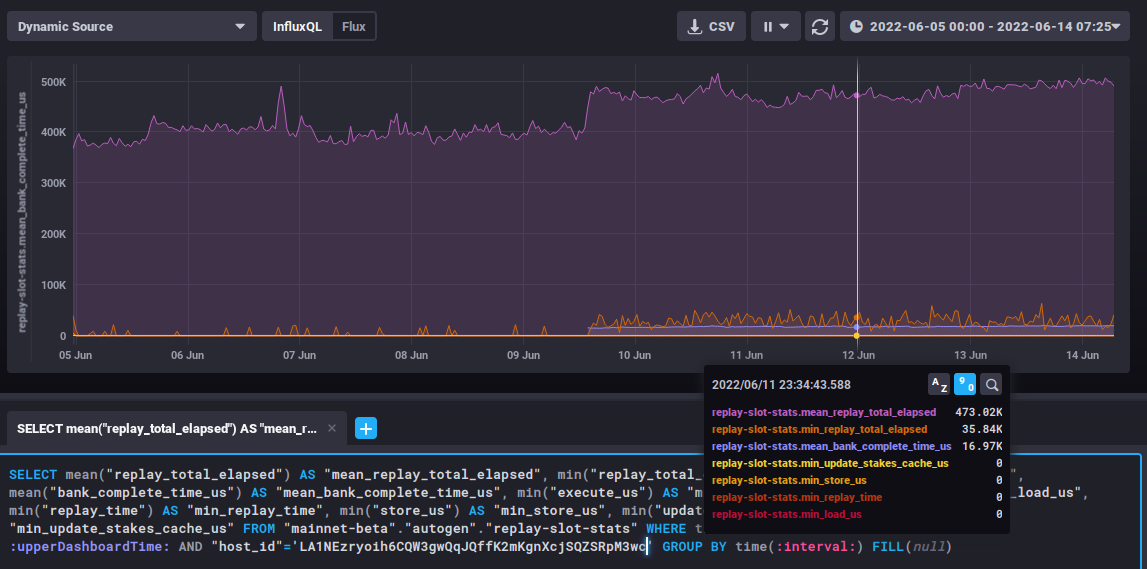This screenshot has height=569, width=1147.
Task: Close the SELECT mean query tab
Action: coord(332,429)
